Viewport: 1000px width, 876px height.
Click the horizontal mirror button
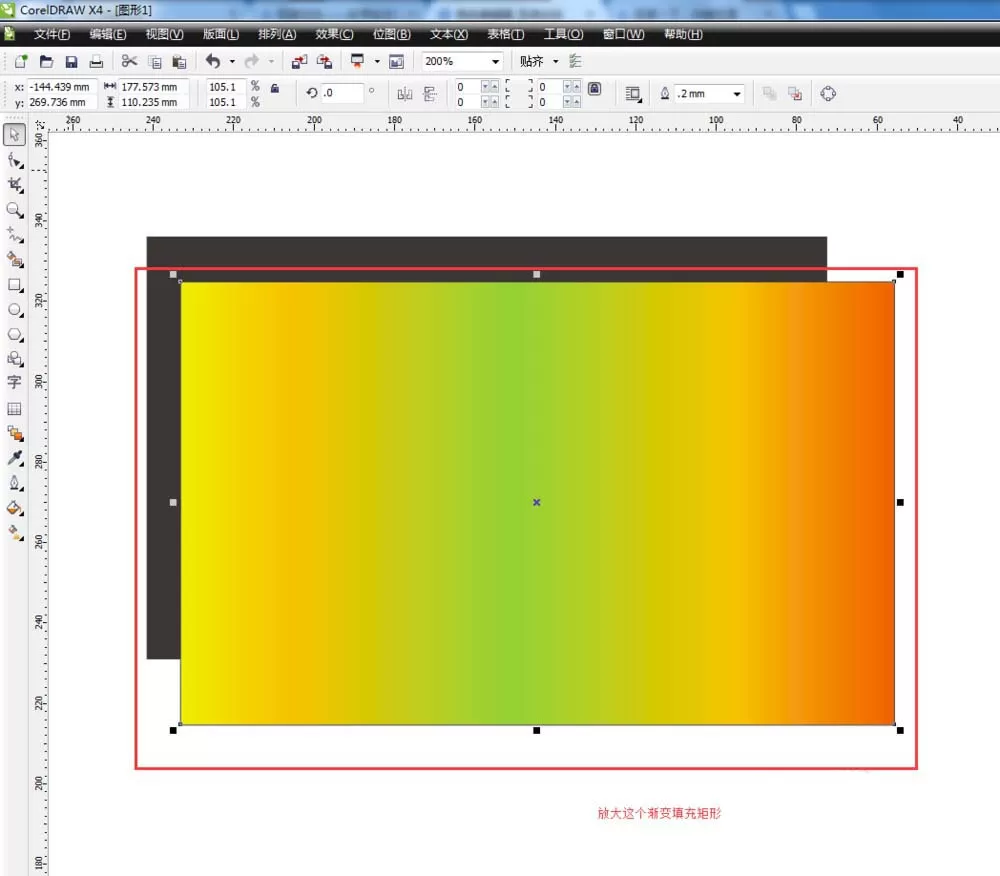(405, 94)
